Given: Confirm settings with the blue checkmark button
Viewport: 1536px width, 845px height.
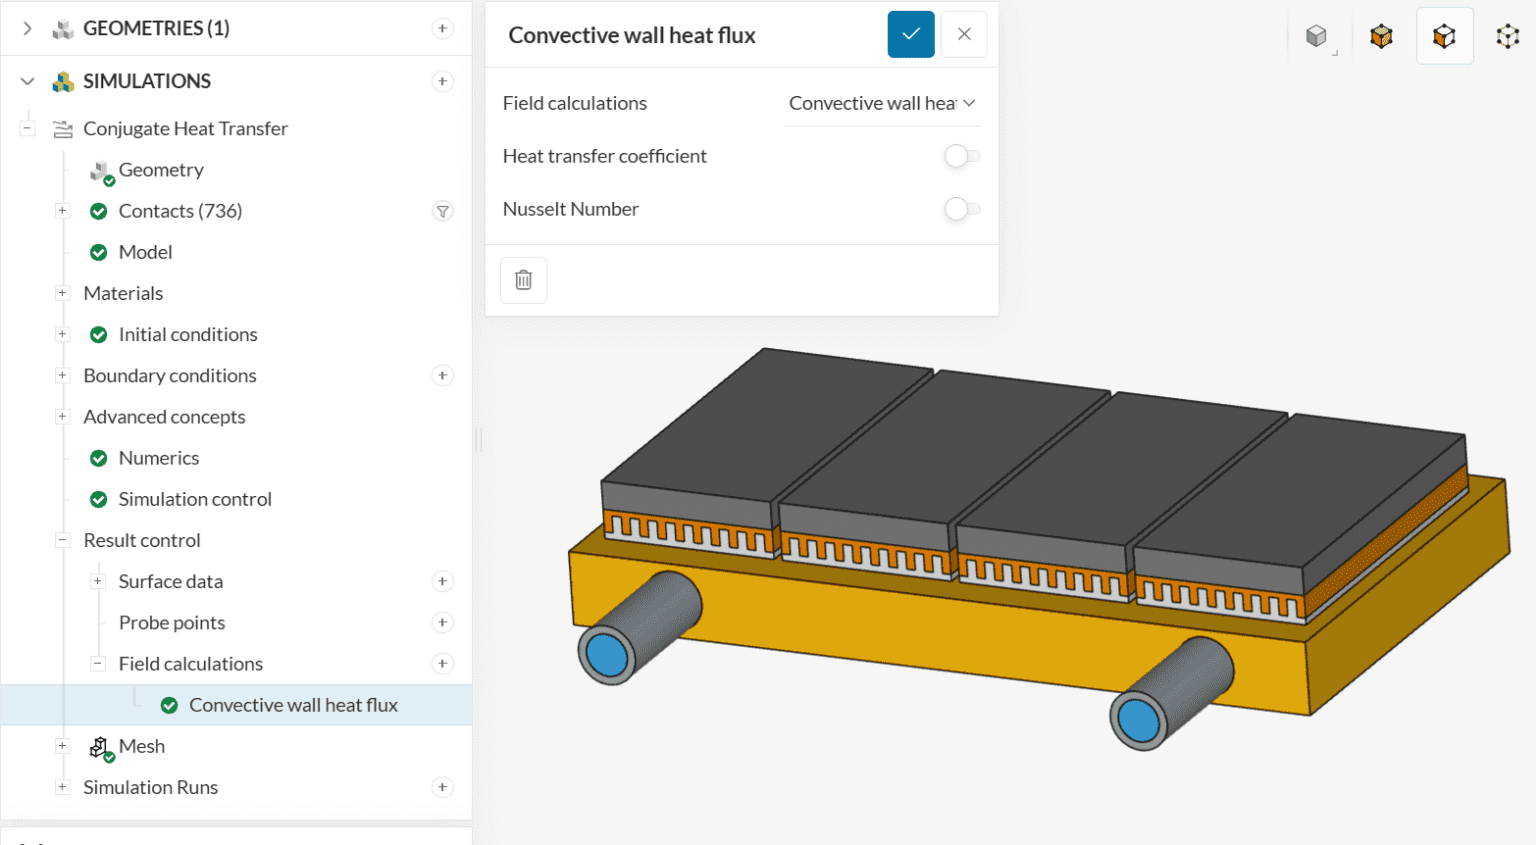Looking at the screenshot, I should pyautogui.click(x=910, y=35).
